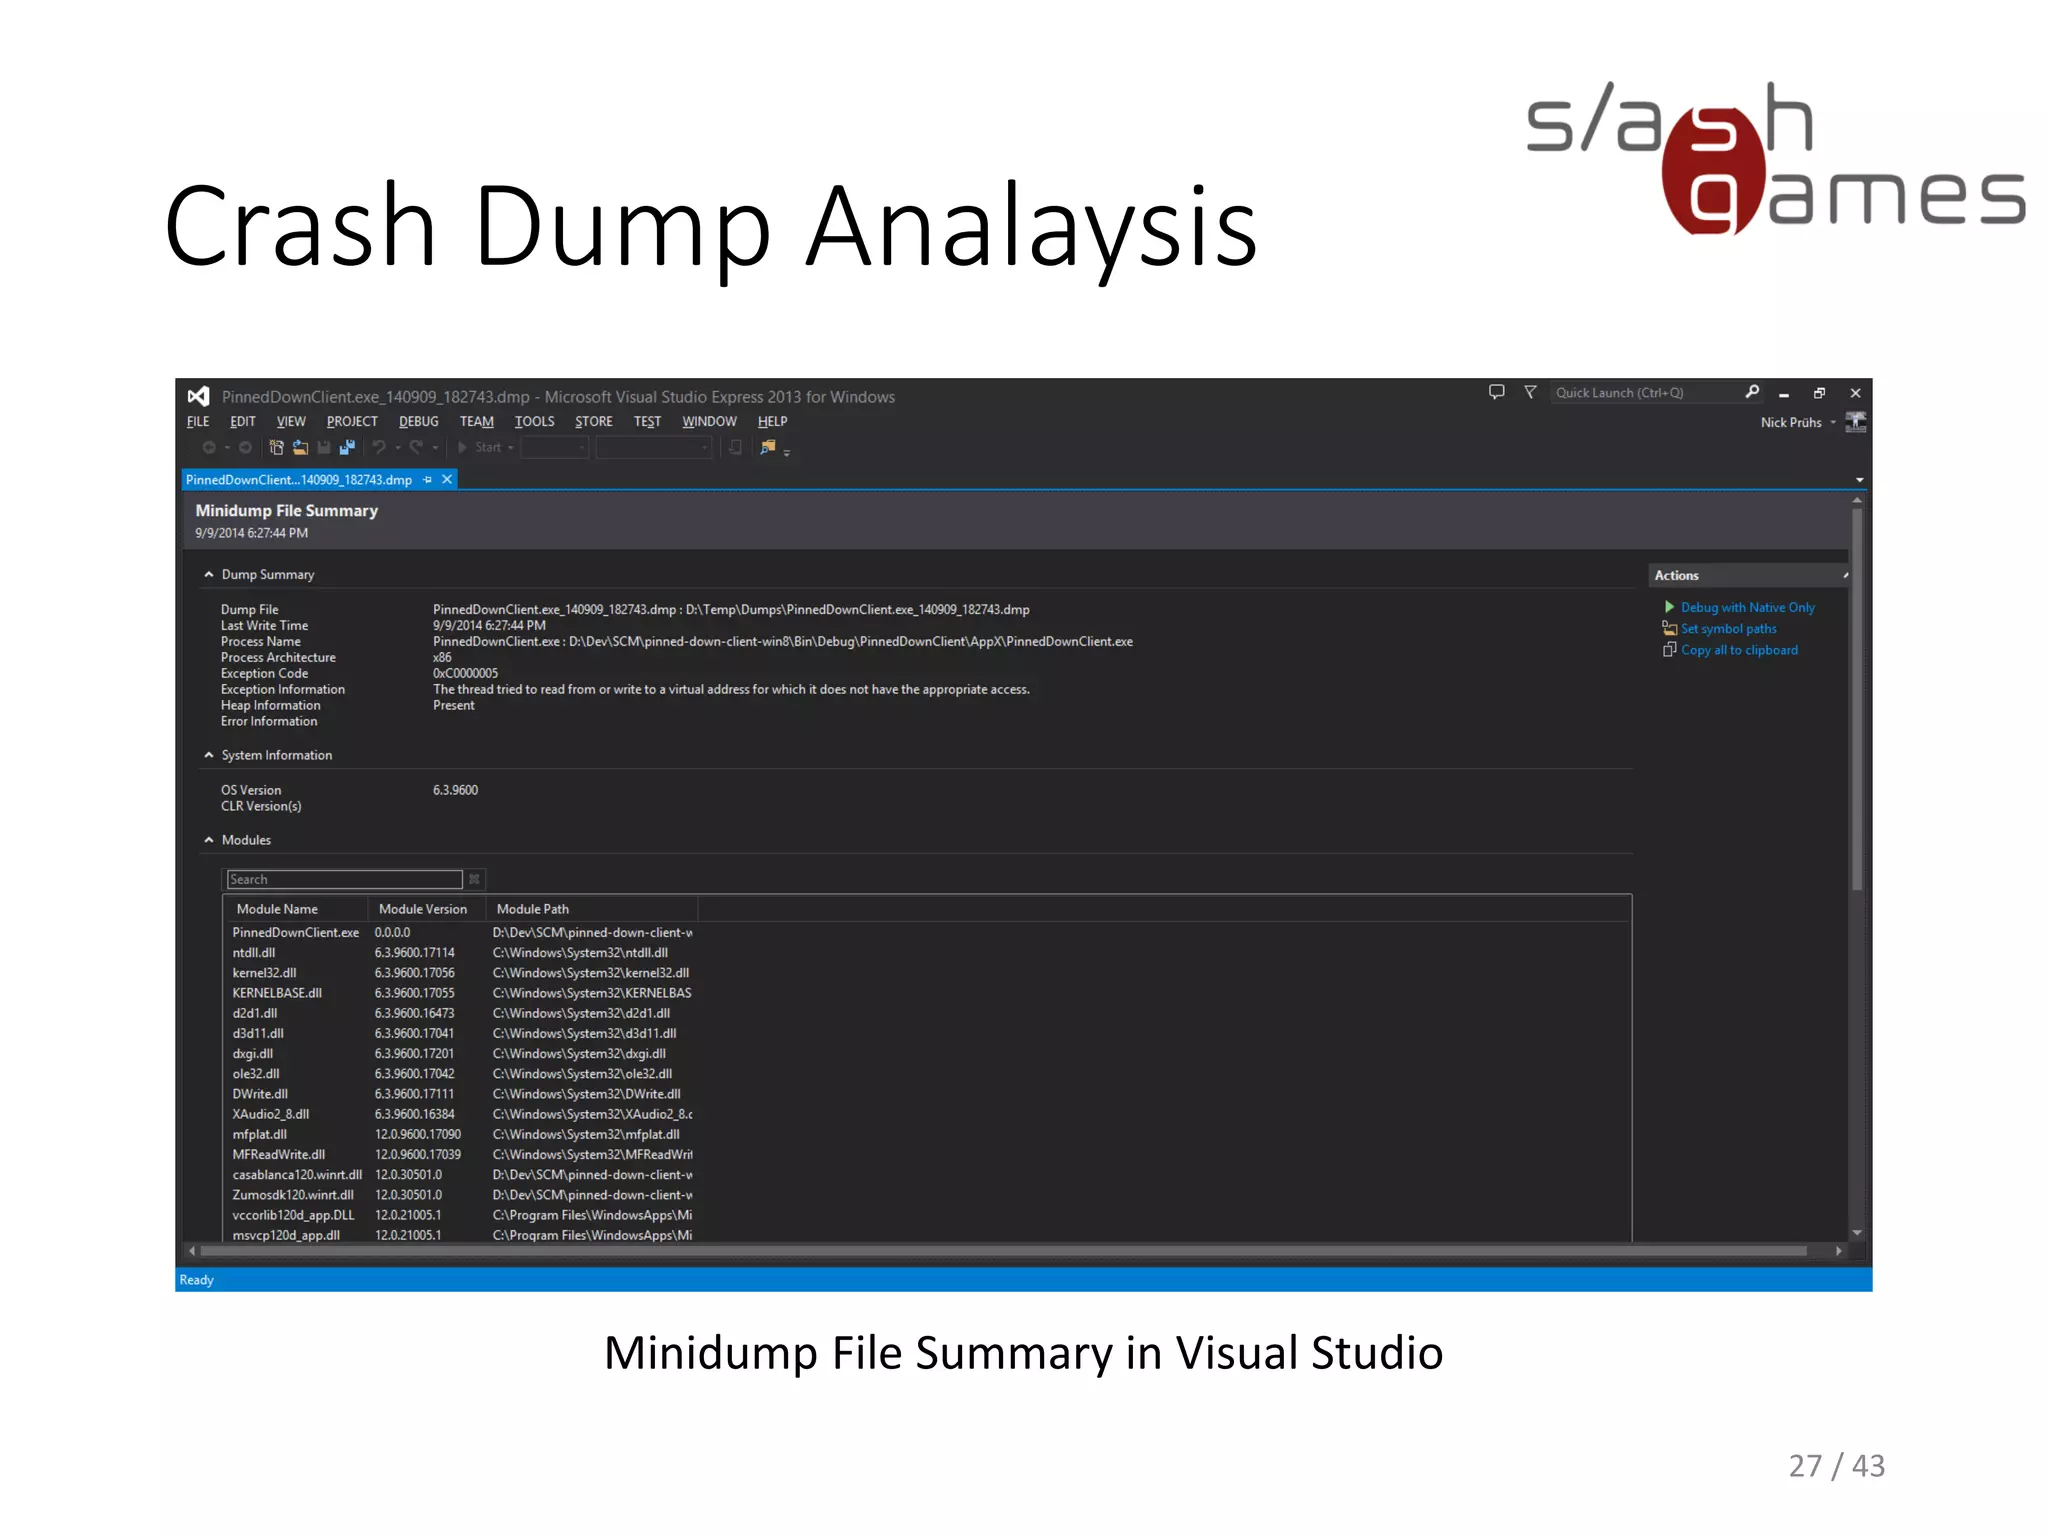2048x1536 pixels.
Task: Open the STORE menu
Action: [594, 422]
